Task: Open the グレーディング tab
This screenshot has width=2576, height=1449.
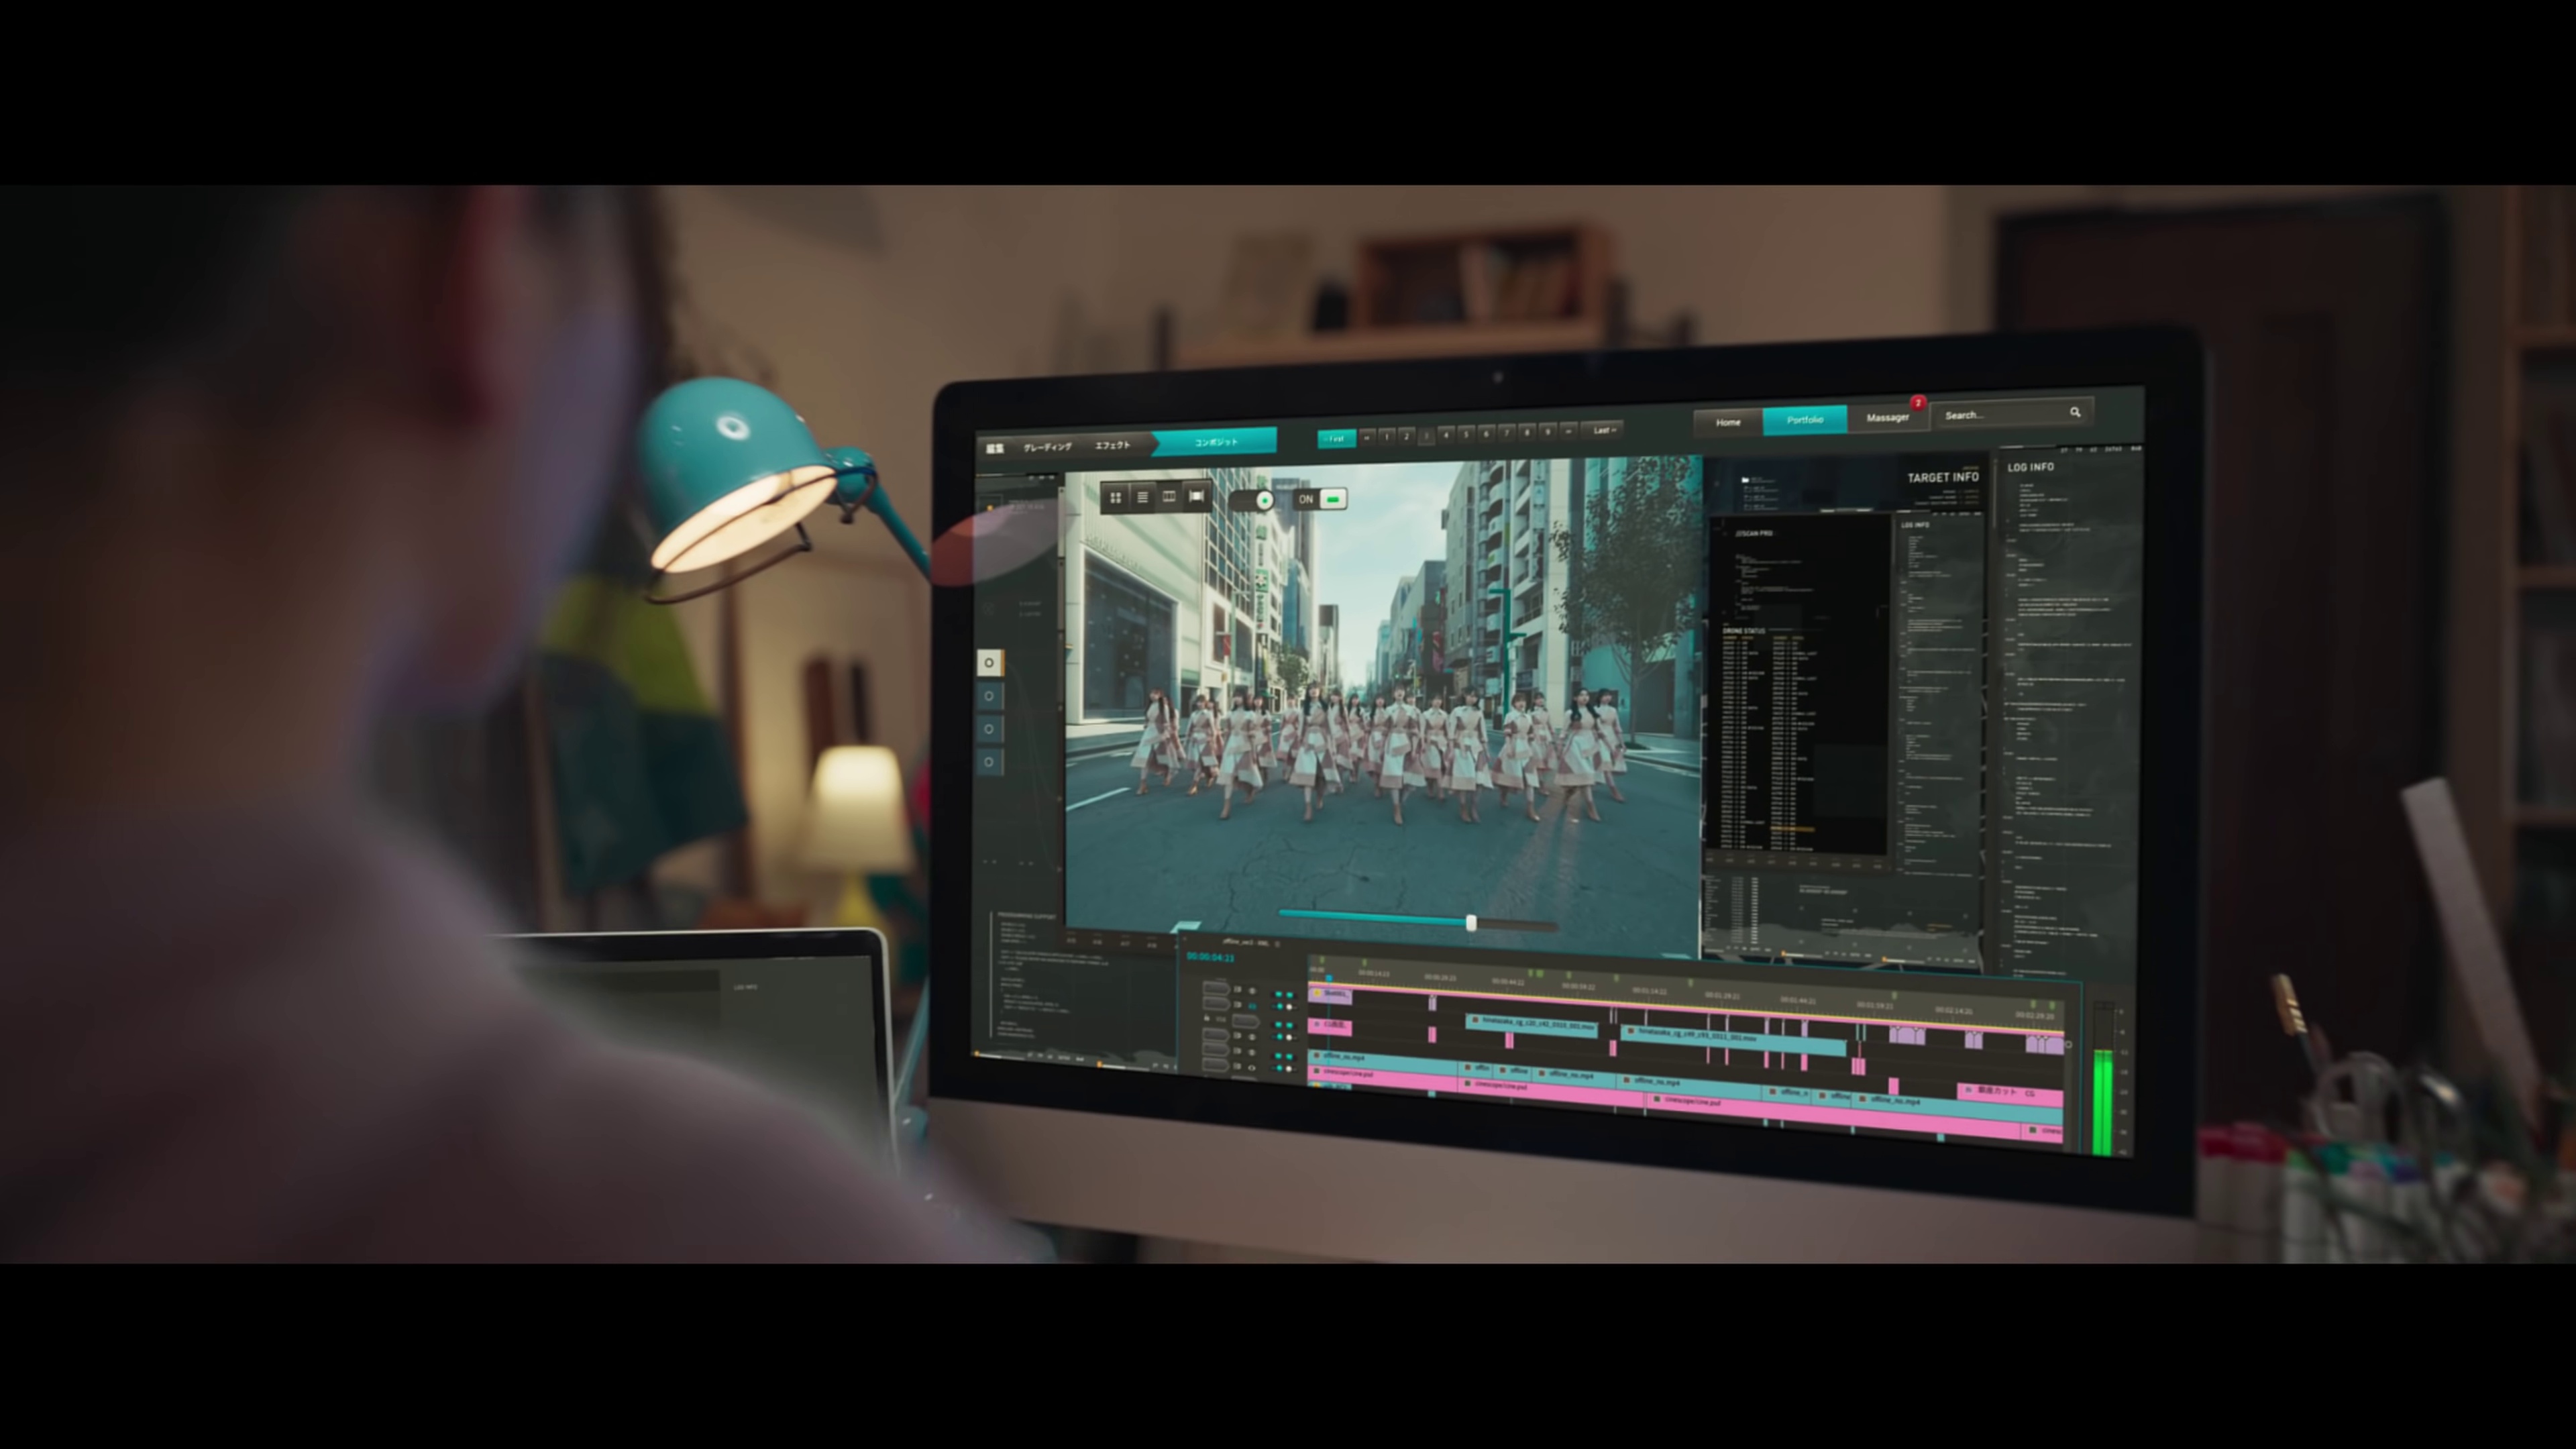Action: coord(1047,447)
